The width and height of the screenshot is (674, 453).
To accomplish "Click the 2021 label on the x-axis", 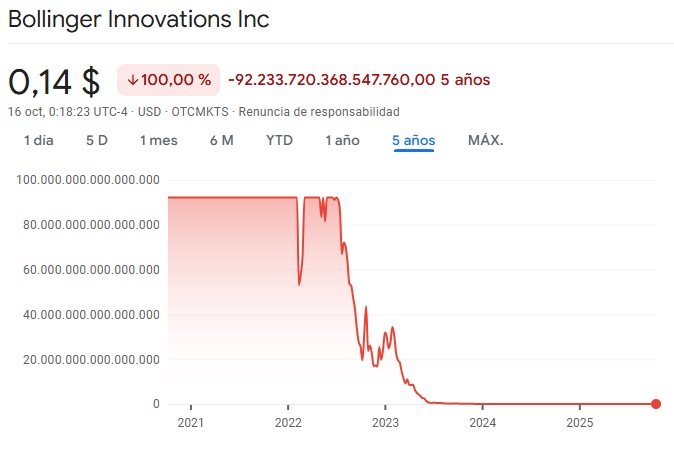I will 190,423.
